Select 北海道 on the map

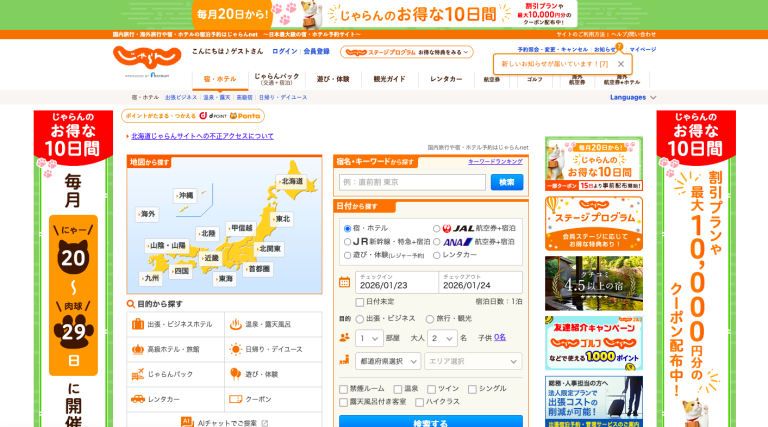pyautogui.click(x=292, y=181)
